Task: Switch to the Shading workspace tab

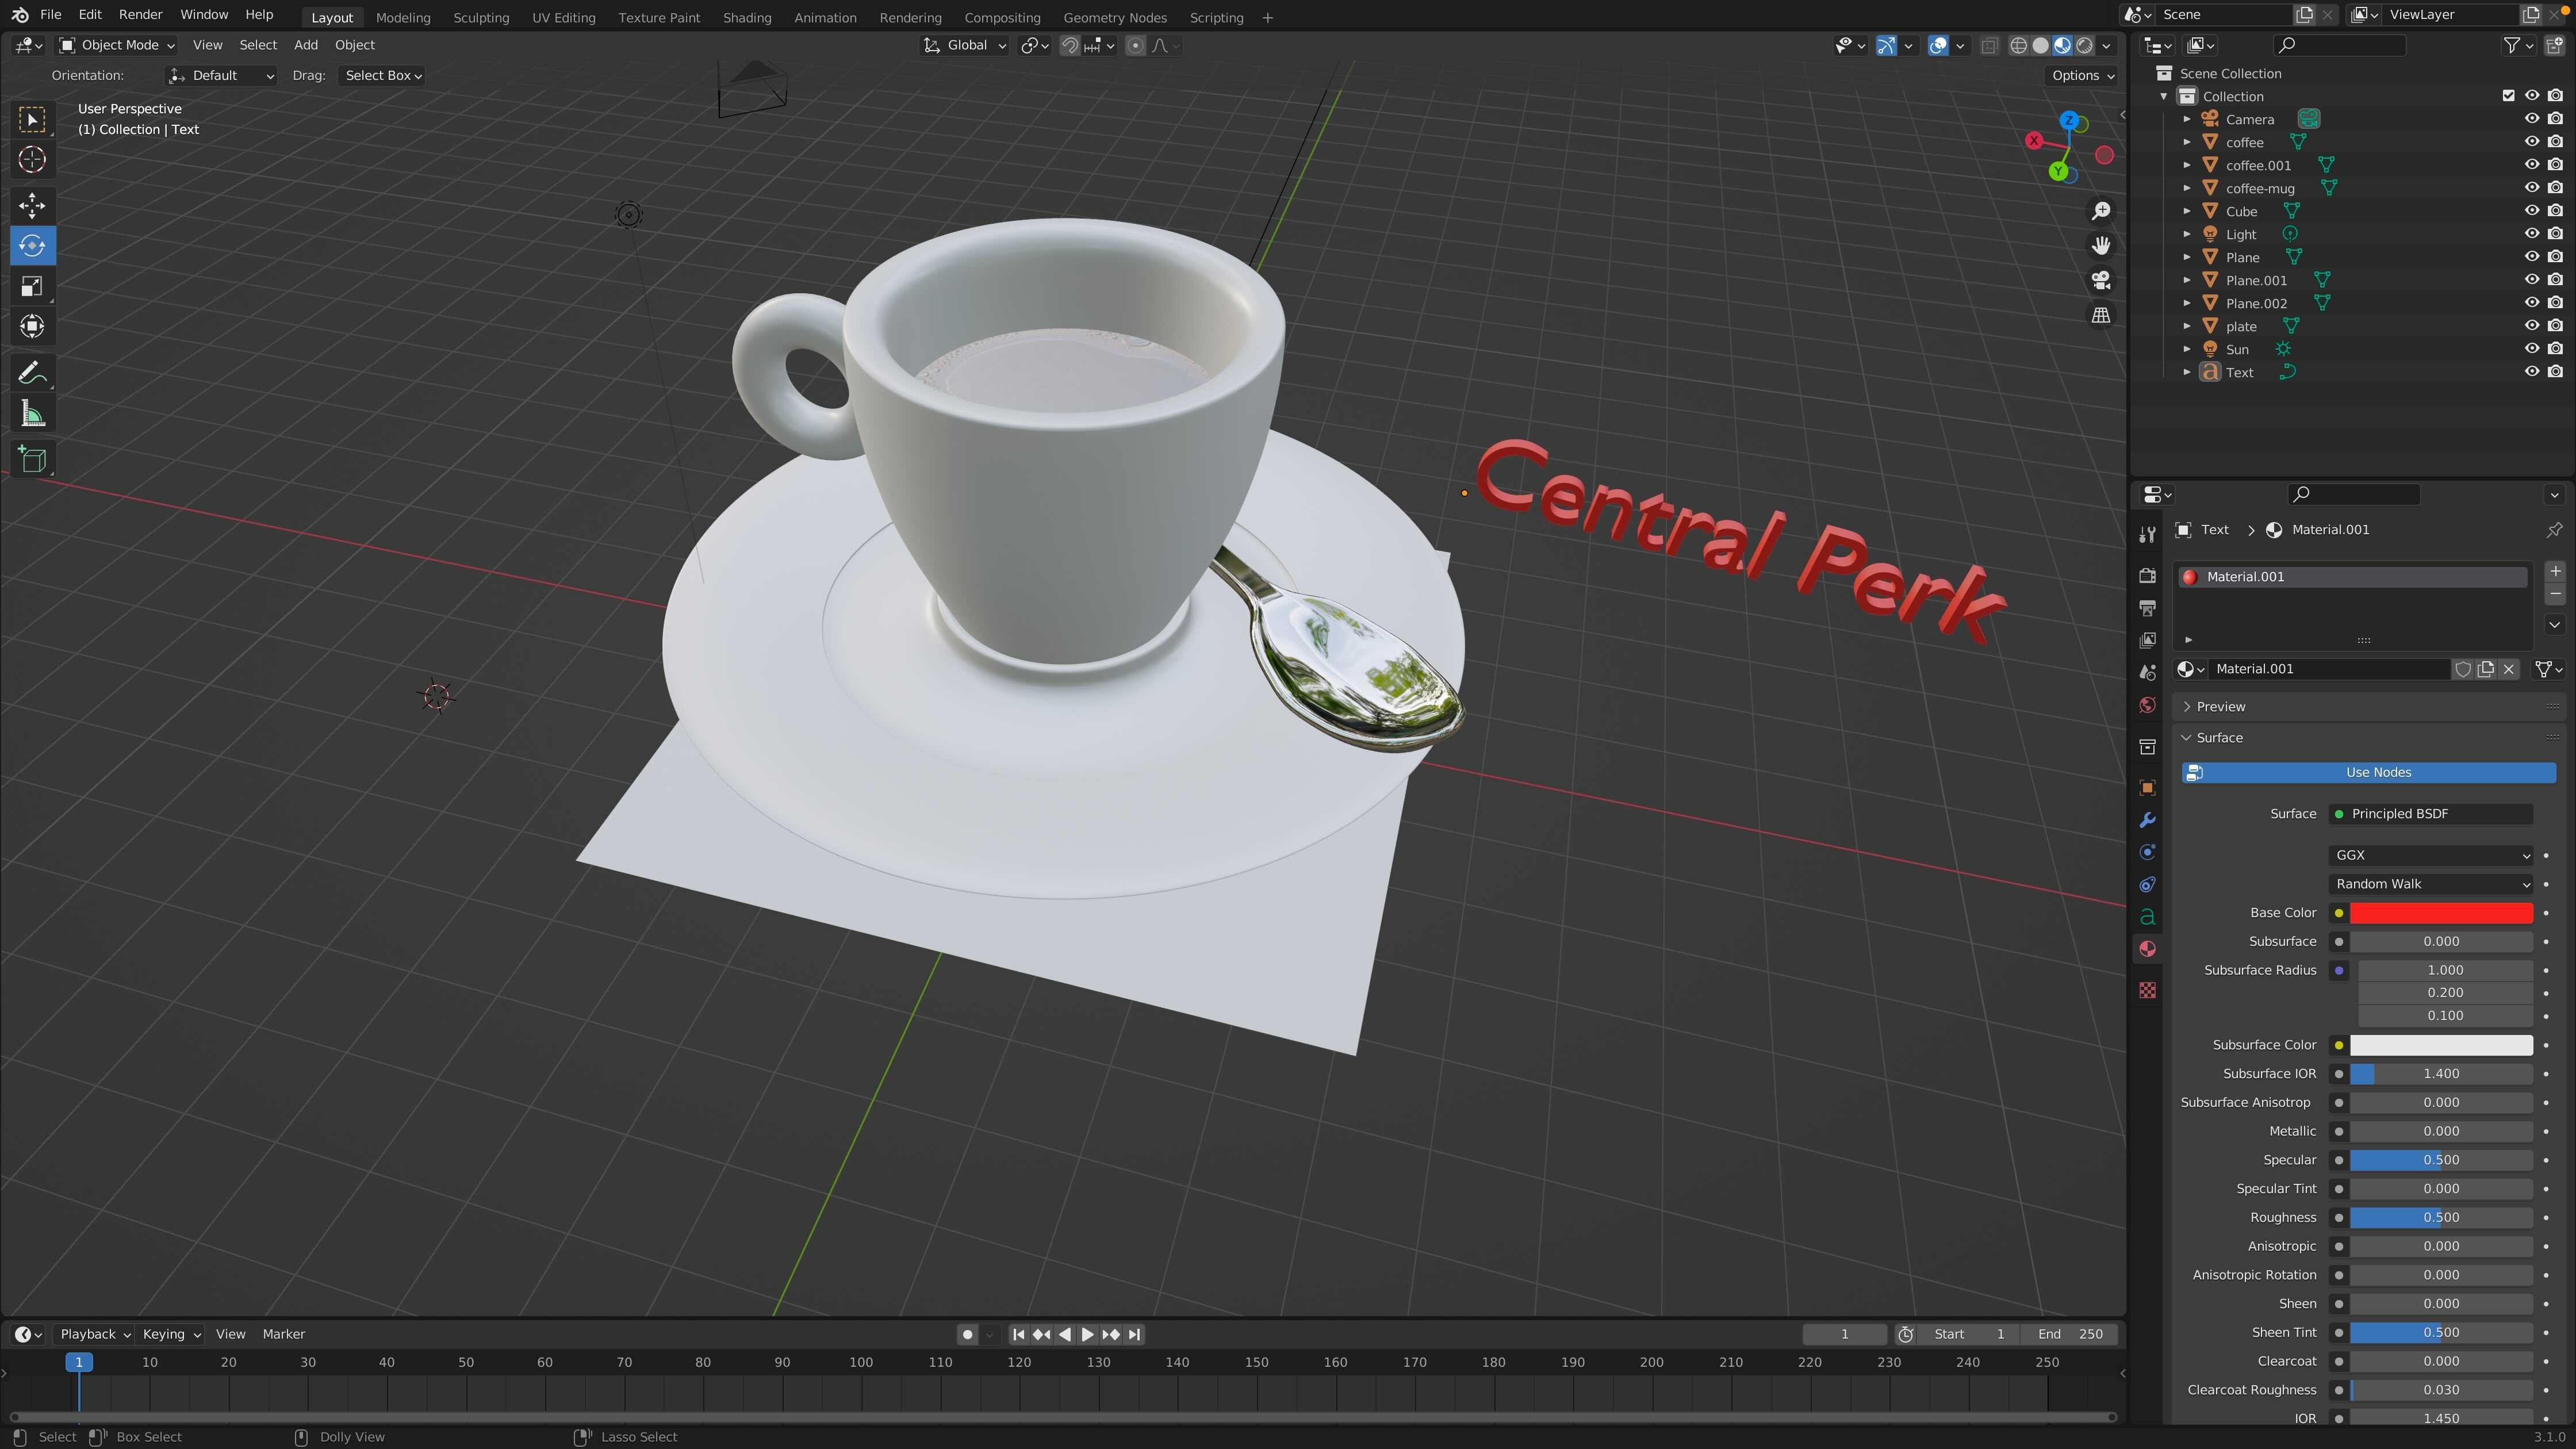Action: tap(746, 17)
